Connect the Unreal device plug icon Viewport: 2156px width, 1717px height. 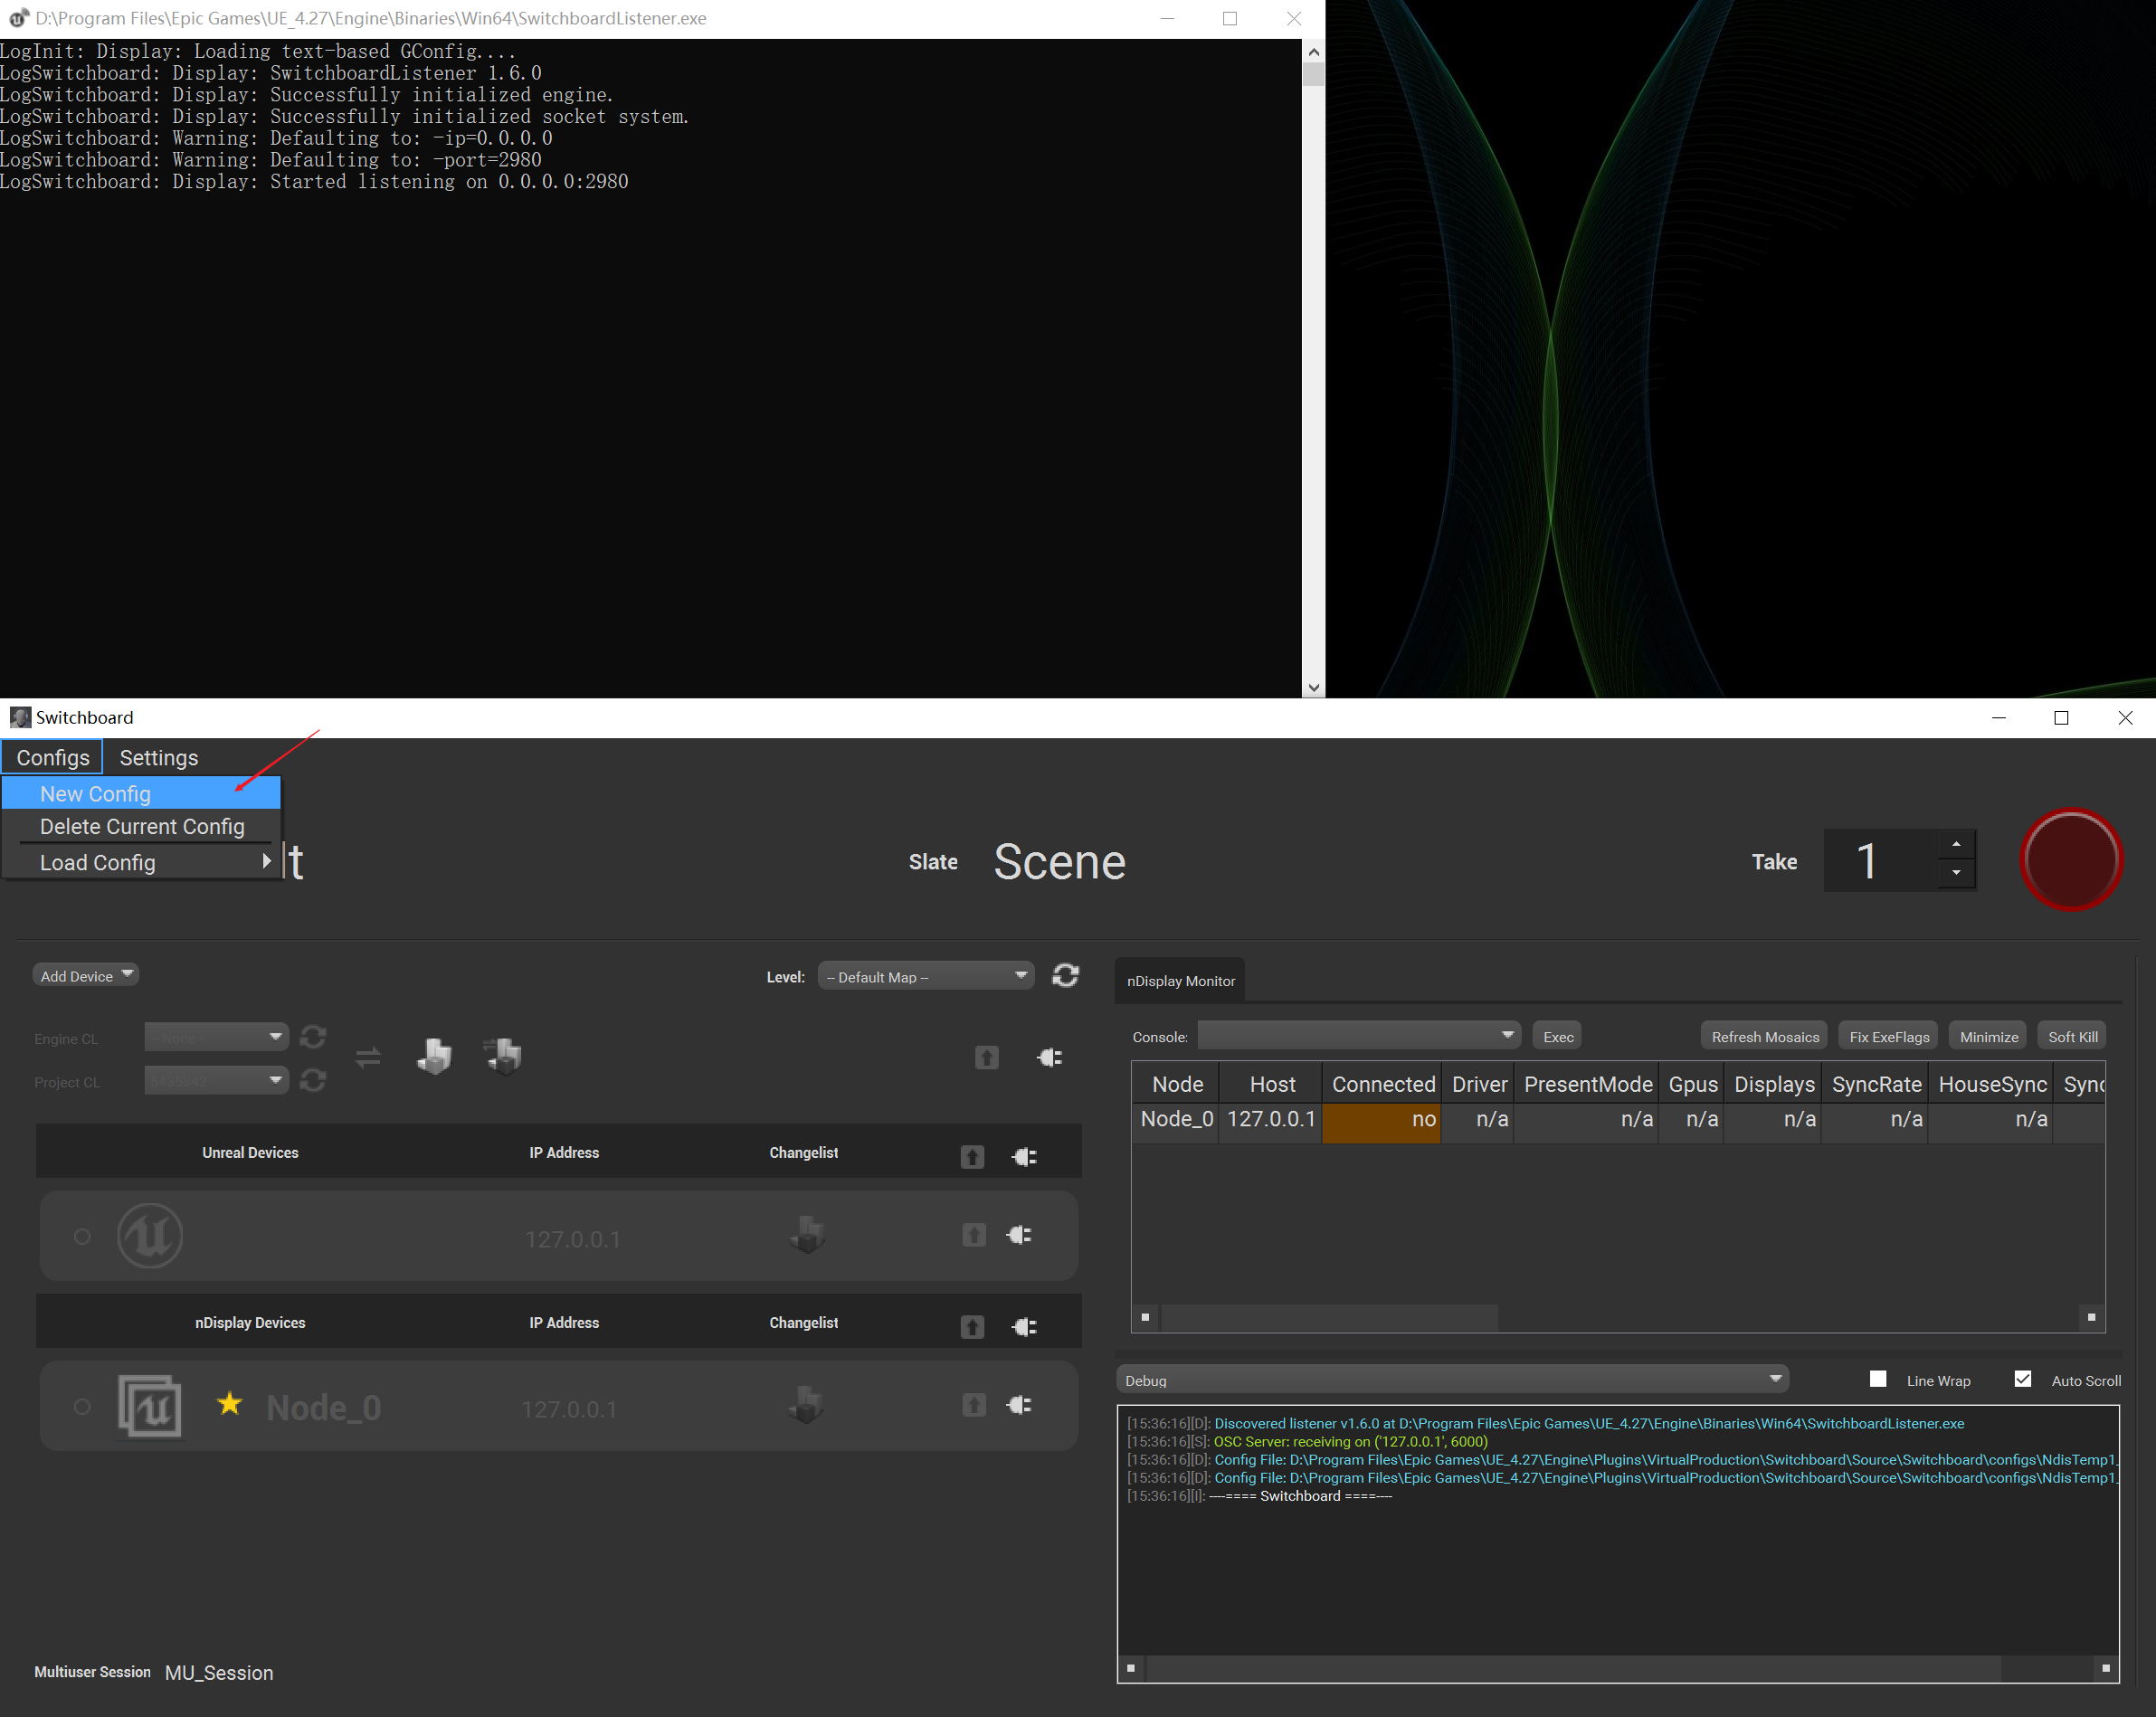[1019, 1235]
